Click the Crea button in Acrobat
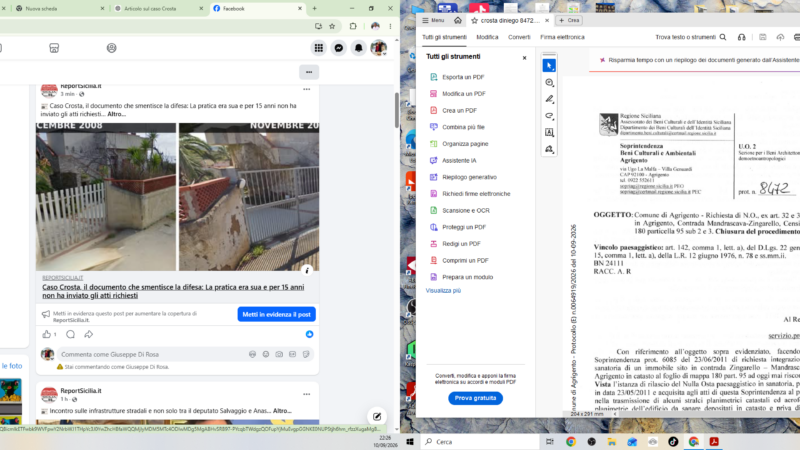Viewport: 800px width, 450px height. pos(569,20)
